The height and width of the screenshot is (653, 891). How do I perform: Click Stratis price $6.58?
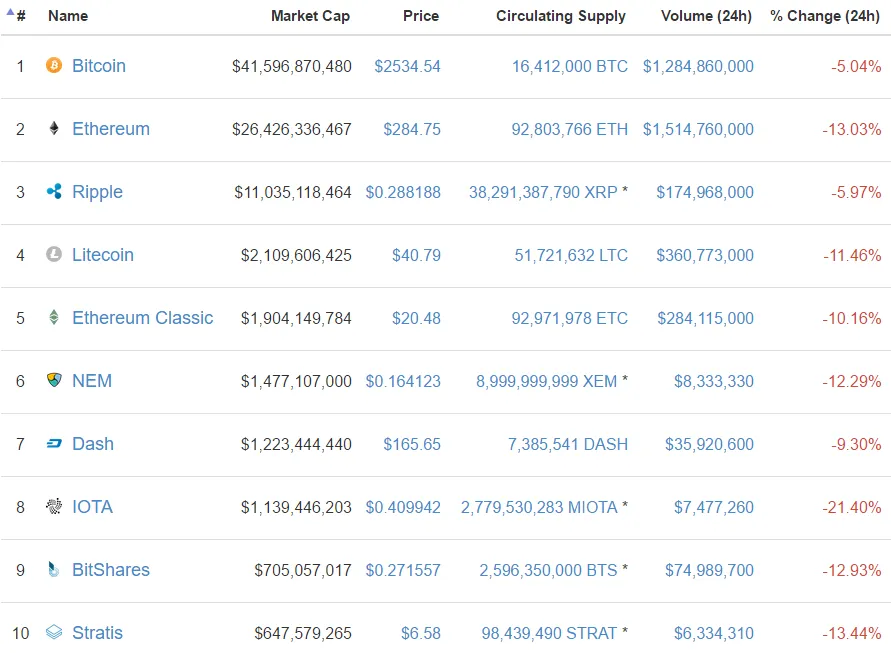pyautogui.click(x=421, y=634)
